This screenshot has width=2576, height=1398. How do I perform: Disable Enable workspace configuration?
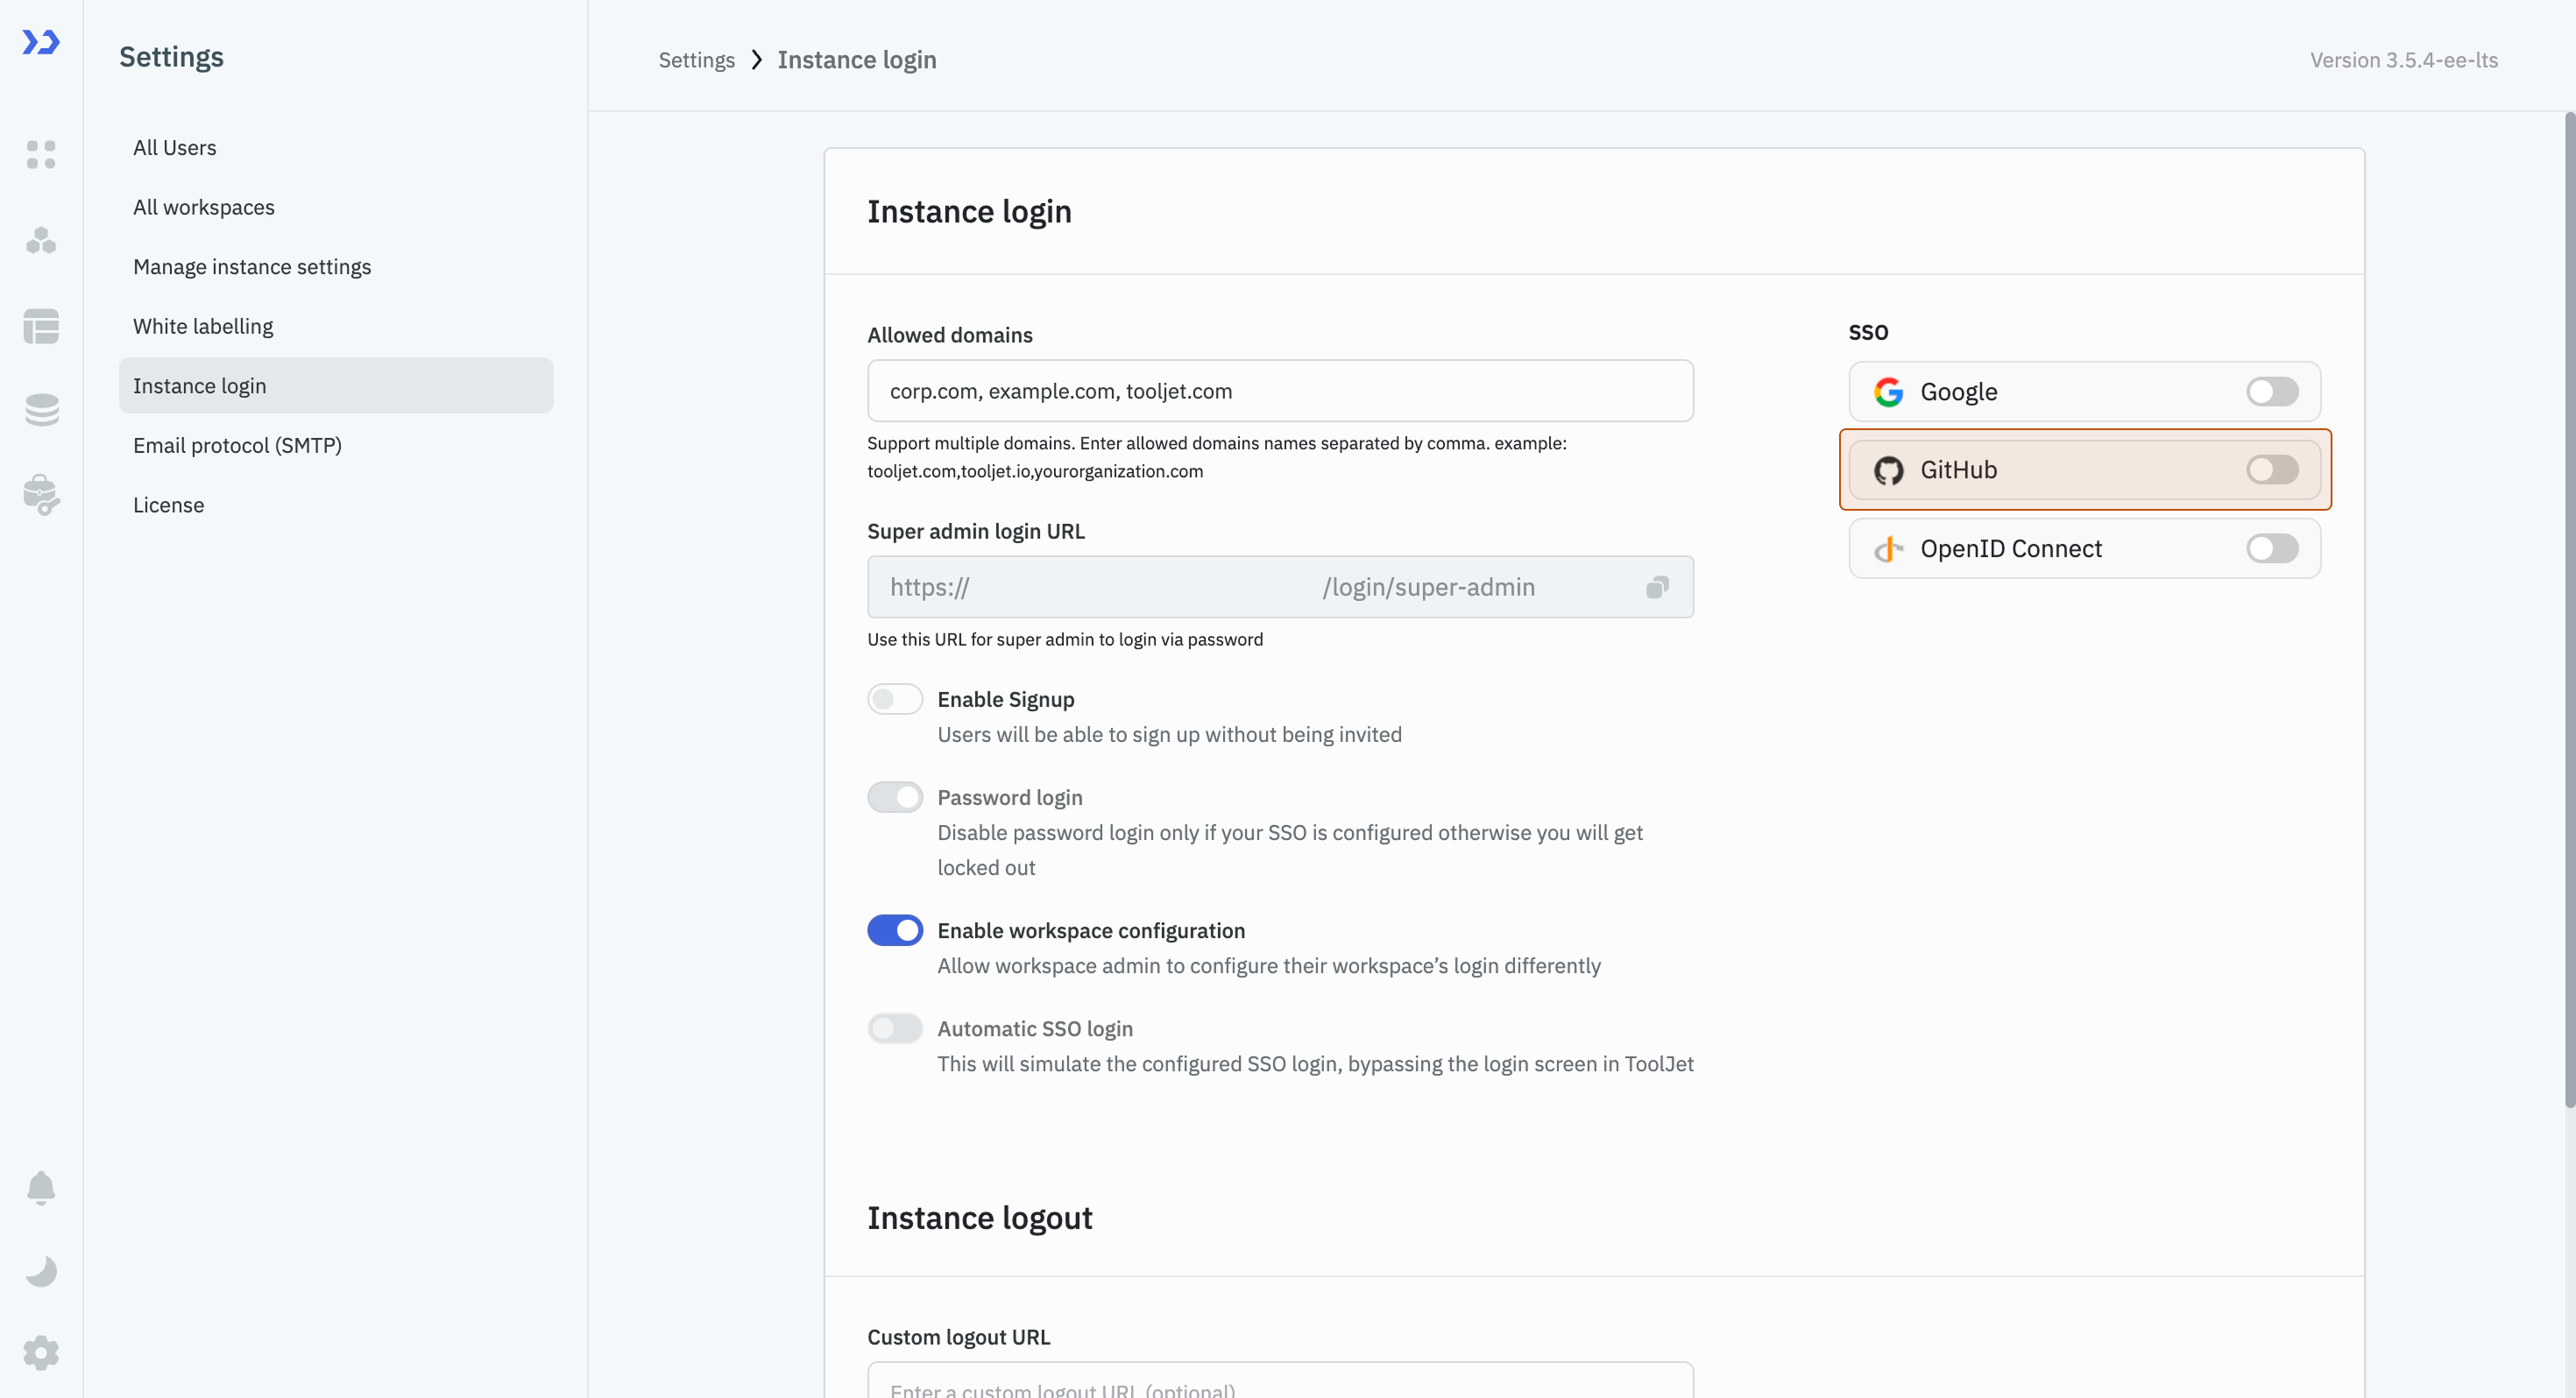click(x=895, y=930)
